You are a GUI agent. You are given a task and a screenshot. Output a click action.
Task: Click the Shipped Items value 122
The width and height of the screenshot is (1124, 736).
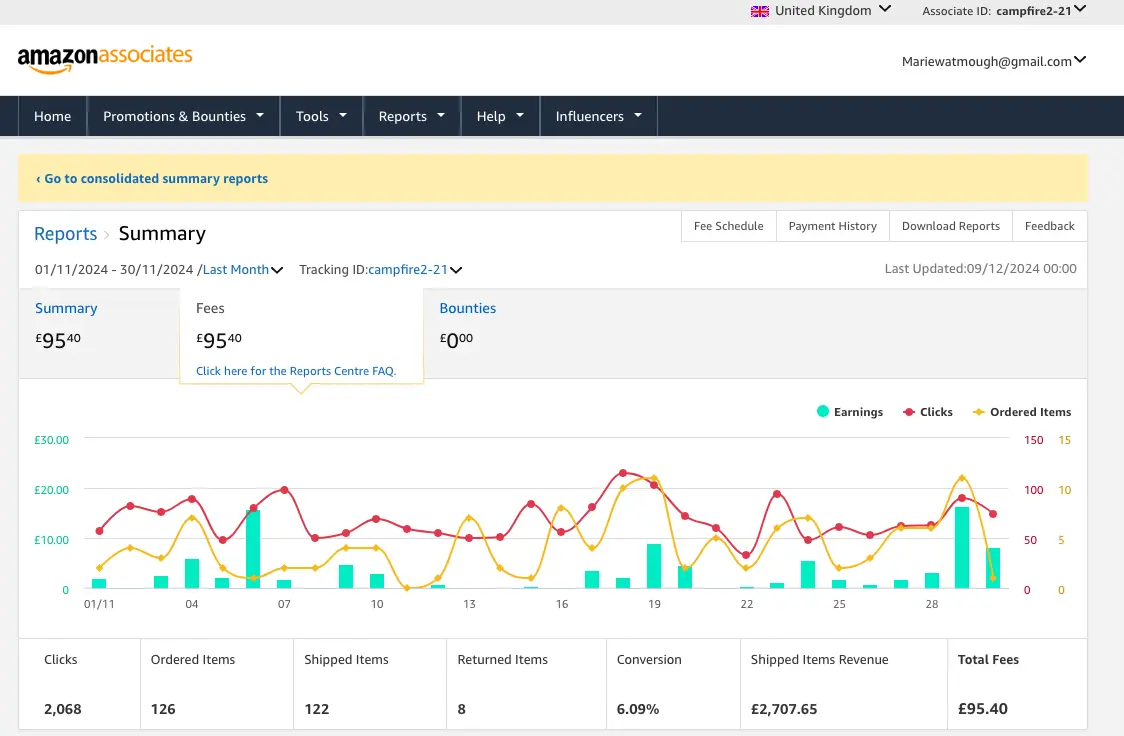(316, 709)
